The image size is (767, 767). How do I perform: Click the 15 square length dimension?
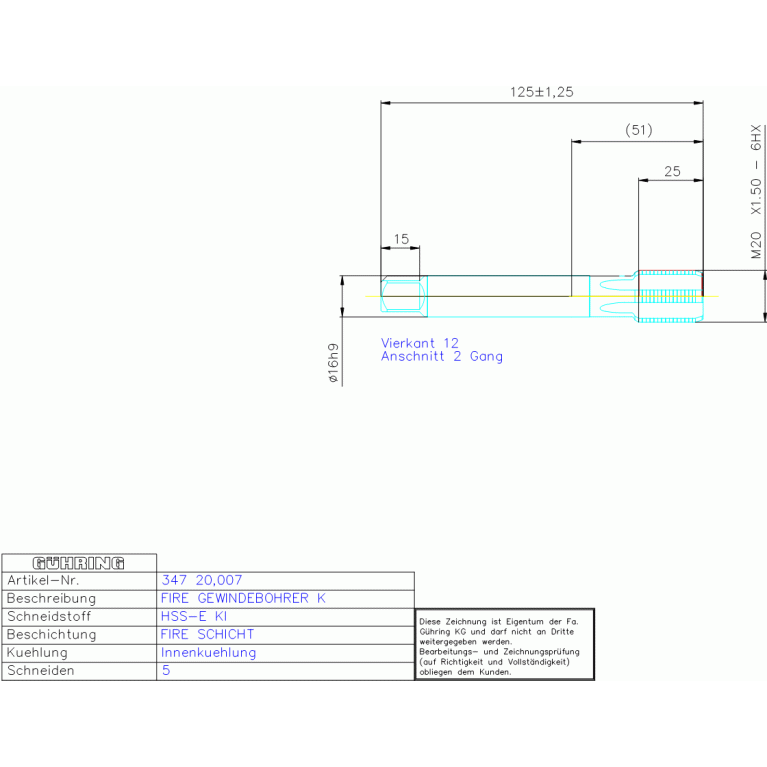pos(401,239)
